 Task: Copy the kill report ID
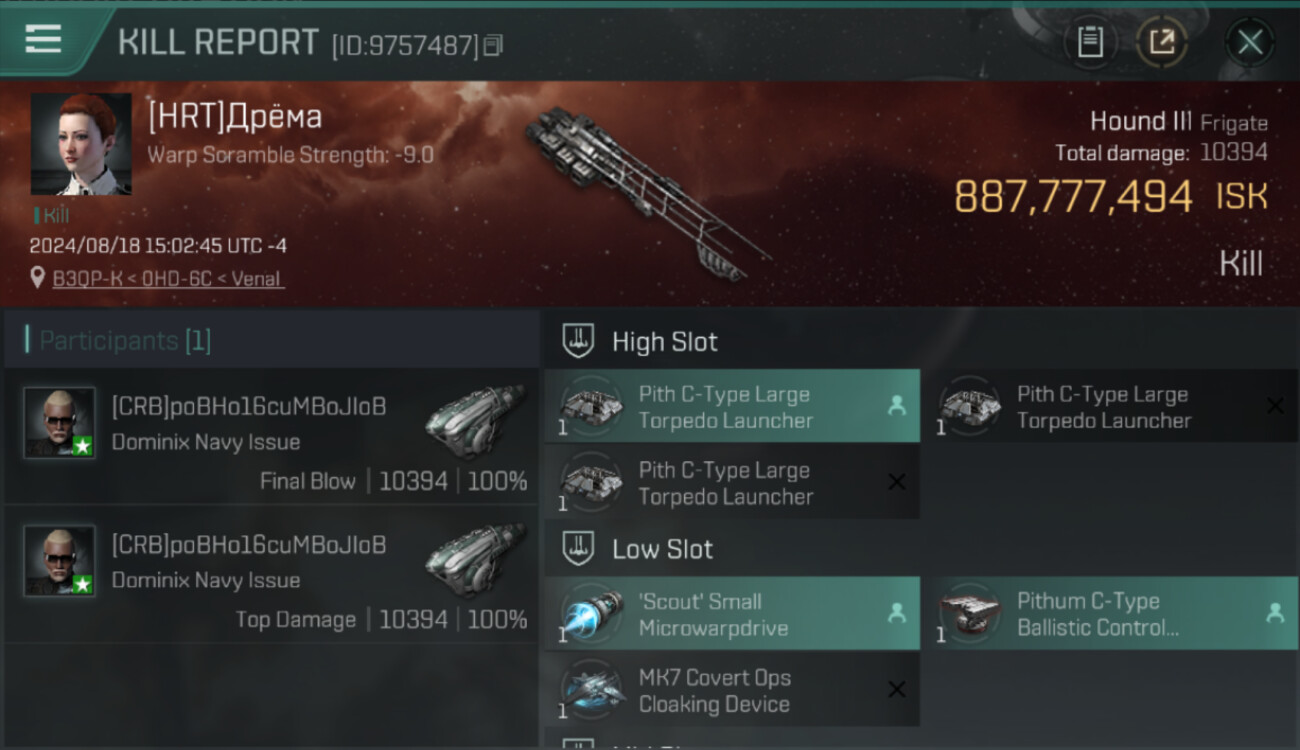point(493,46)
